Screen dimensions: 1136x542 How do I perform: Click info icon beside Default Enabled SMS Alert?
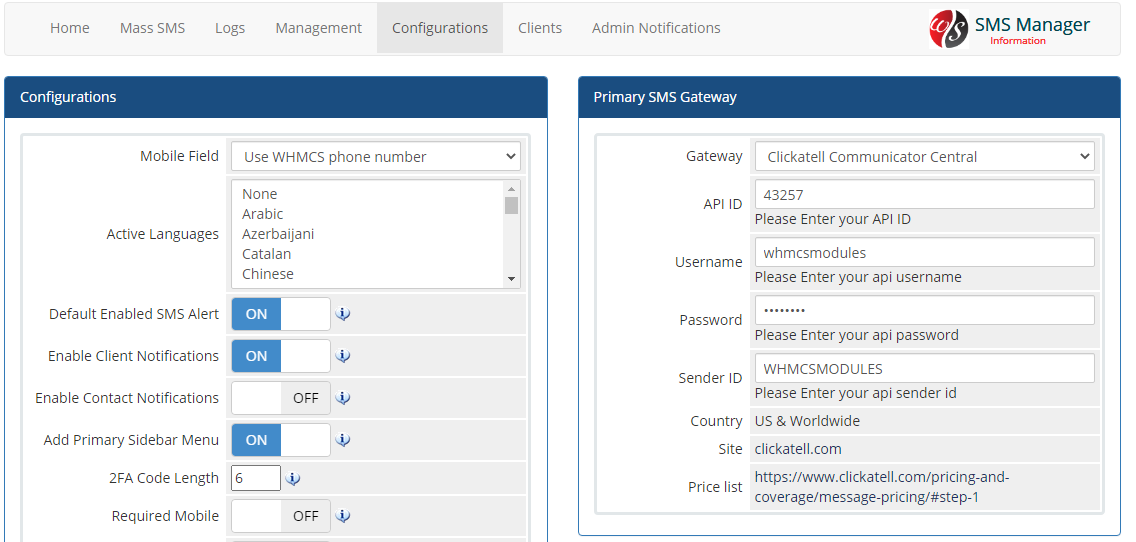coord(343,314)
